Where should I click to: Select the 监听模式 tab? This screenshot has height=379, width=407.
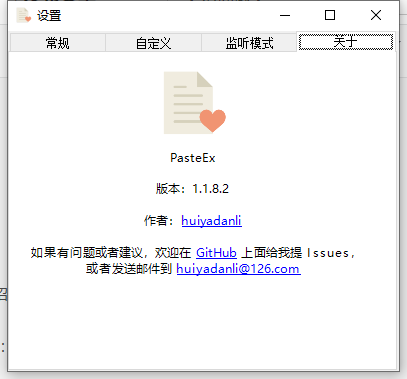click(249, 43)
